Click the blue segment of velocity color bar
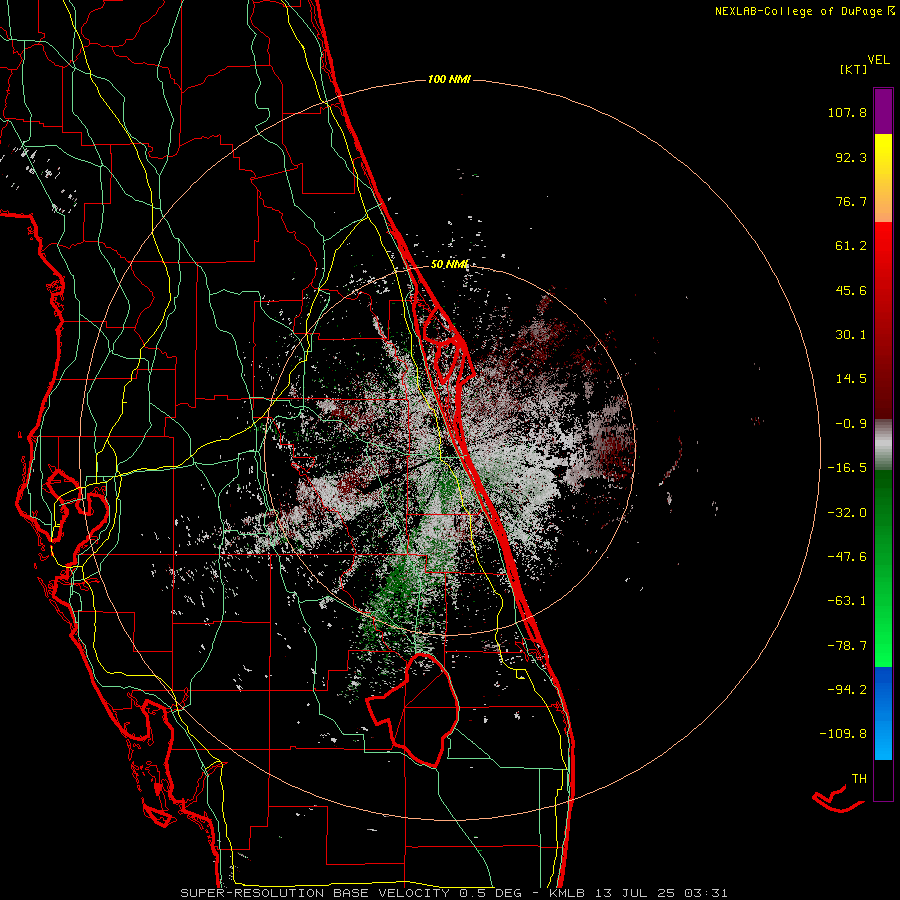900x900 pixels. [883, 713]
